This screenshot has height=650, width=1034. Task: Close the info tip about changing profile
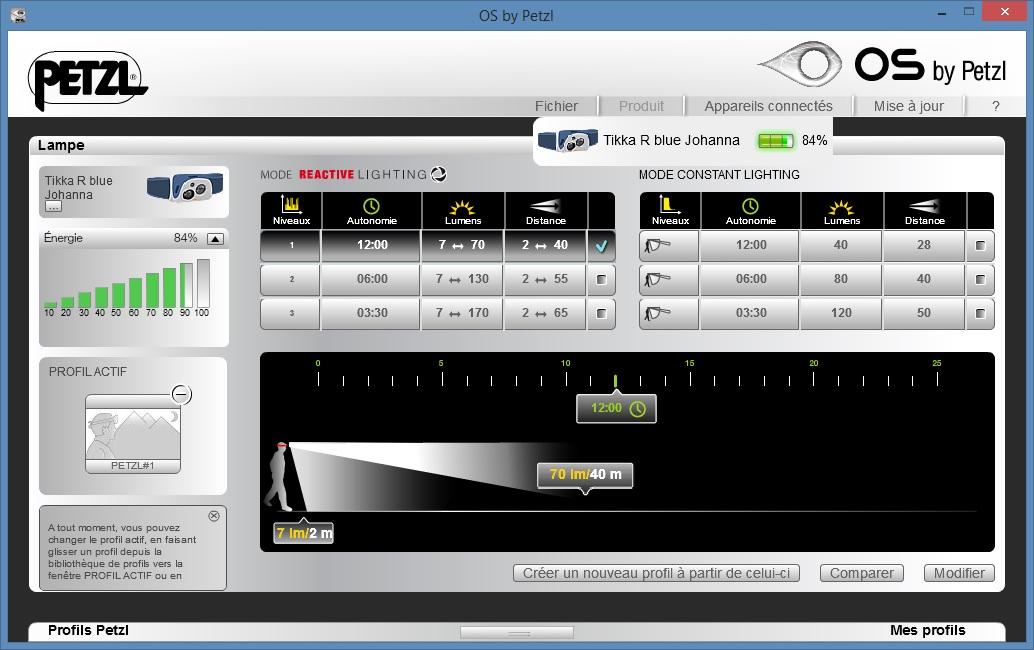(x=214, y=516)
